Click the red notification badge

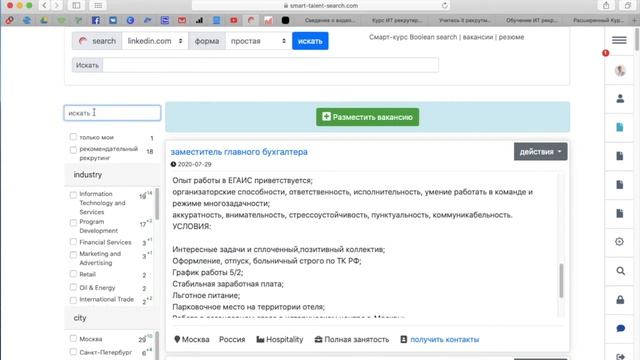[x=605, y=53]
